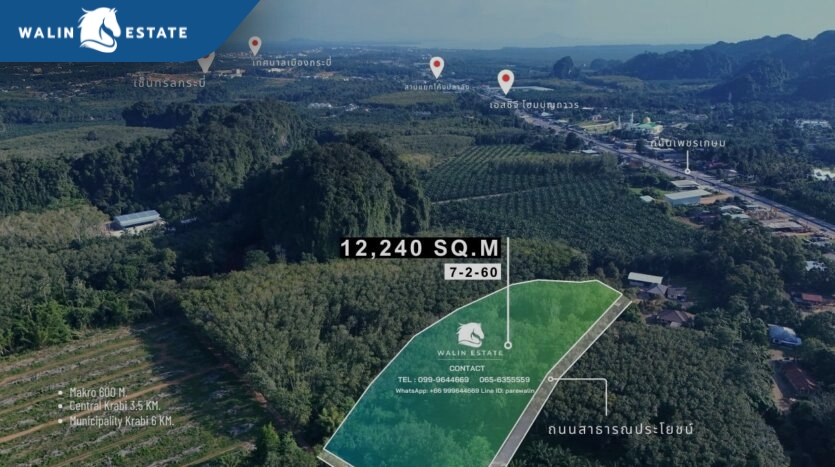Select the small red pin near the banner
This screenshot has width=835, height=467.
[255, 45]
